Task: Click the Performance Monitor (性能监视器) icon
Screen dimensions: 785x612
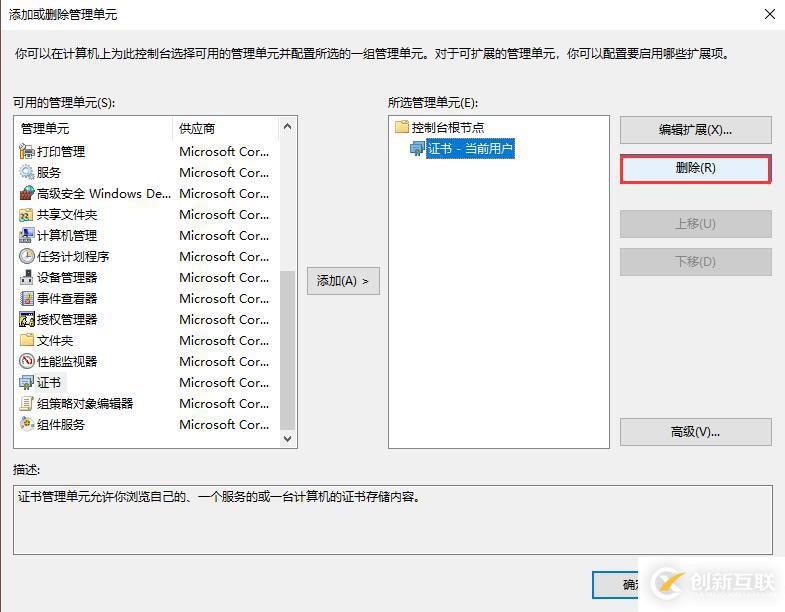Action: [x=26, y=362]
